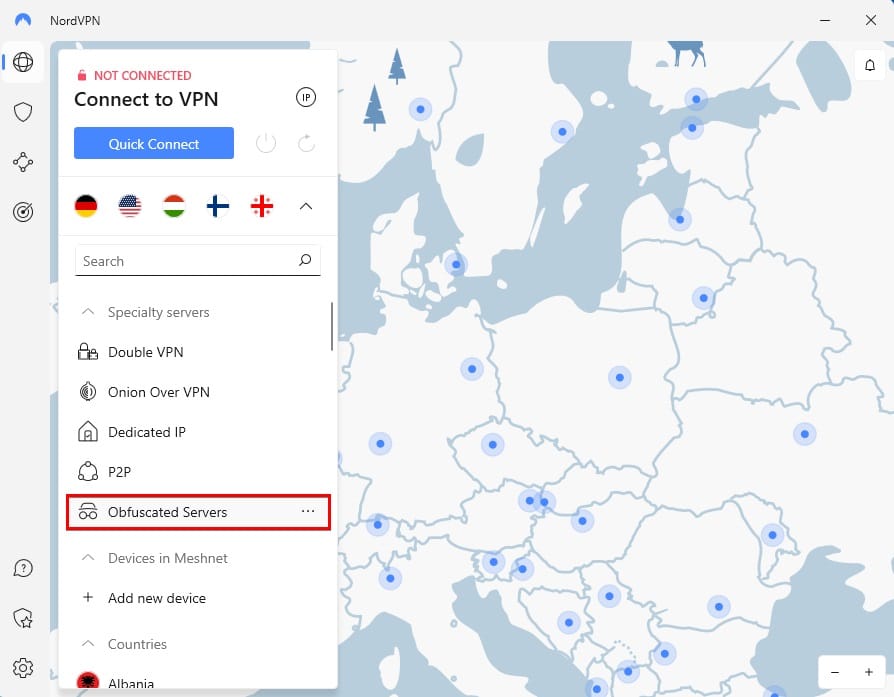The height and width of the screenshot is (697, 894).
Task: Open the notifications bell icon
Action: pos(870,65)
